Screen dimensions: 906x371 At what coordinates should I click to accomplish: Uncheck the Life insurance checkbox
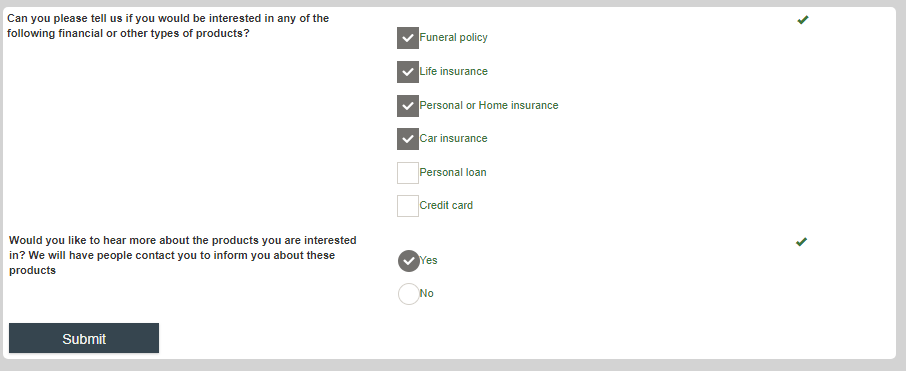click(x=408, y=72)
